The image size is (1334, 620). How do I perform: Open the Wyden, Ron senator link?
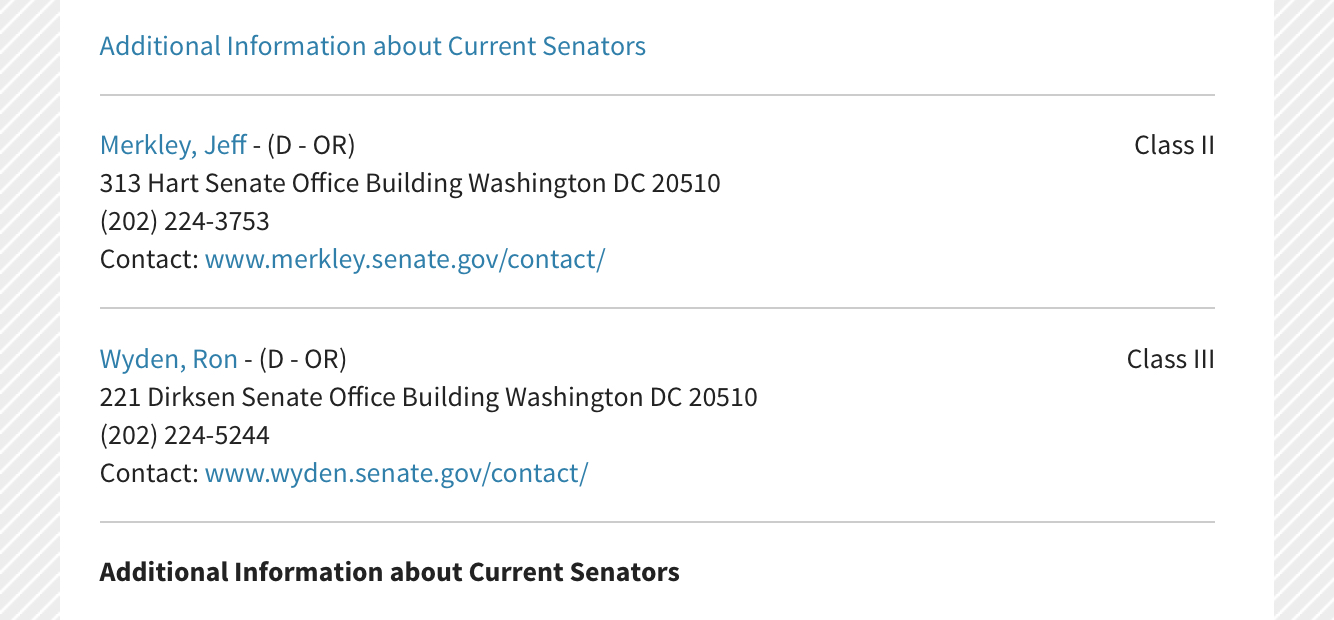tap(168, 359)
